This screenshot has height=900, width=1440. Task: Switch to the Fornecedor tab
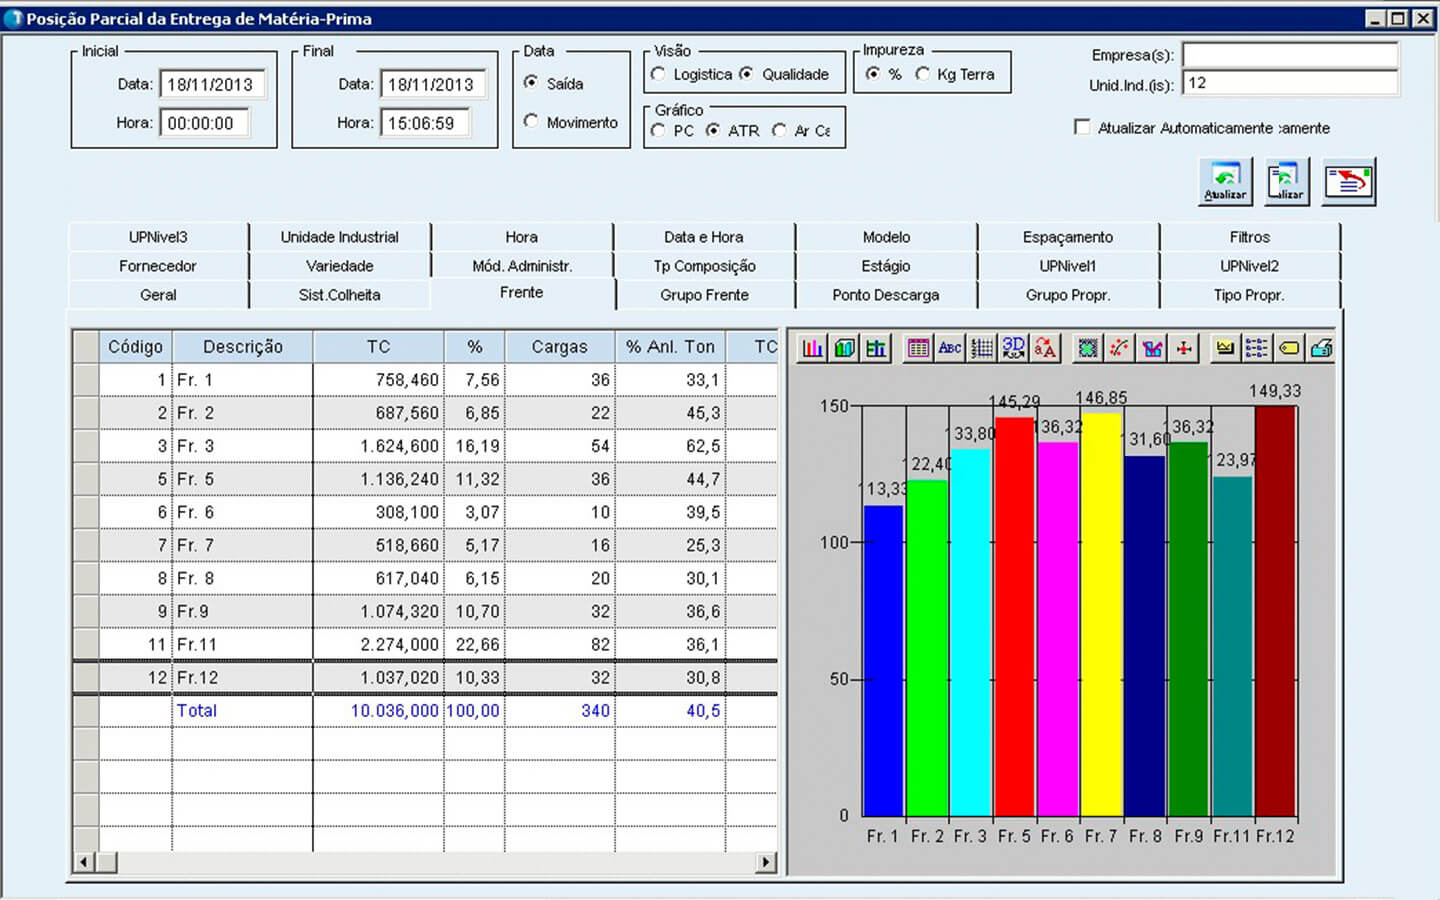(x=158, y=266)
